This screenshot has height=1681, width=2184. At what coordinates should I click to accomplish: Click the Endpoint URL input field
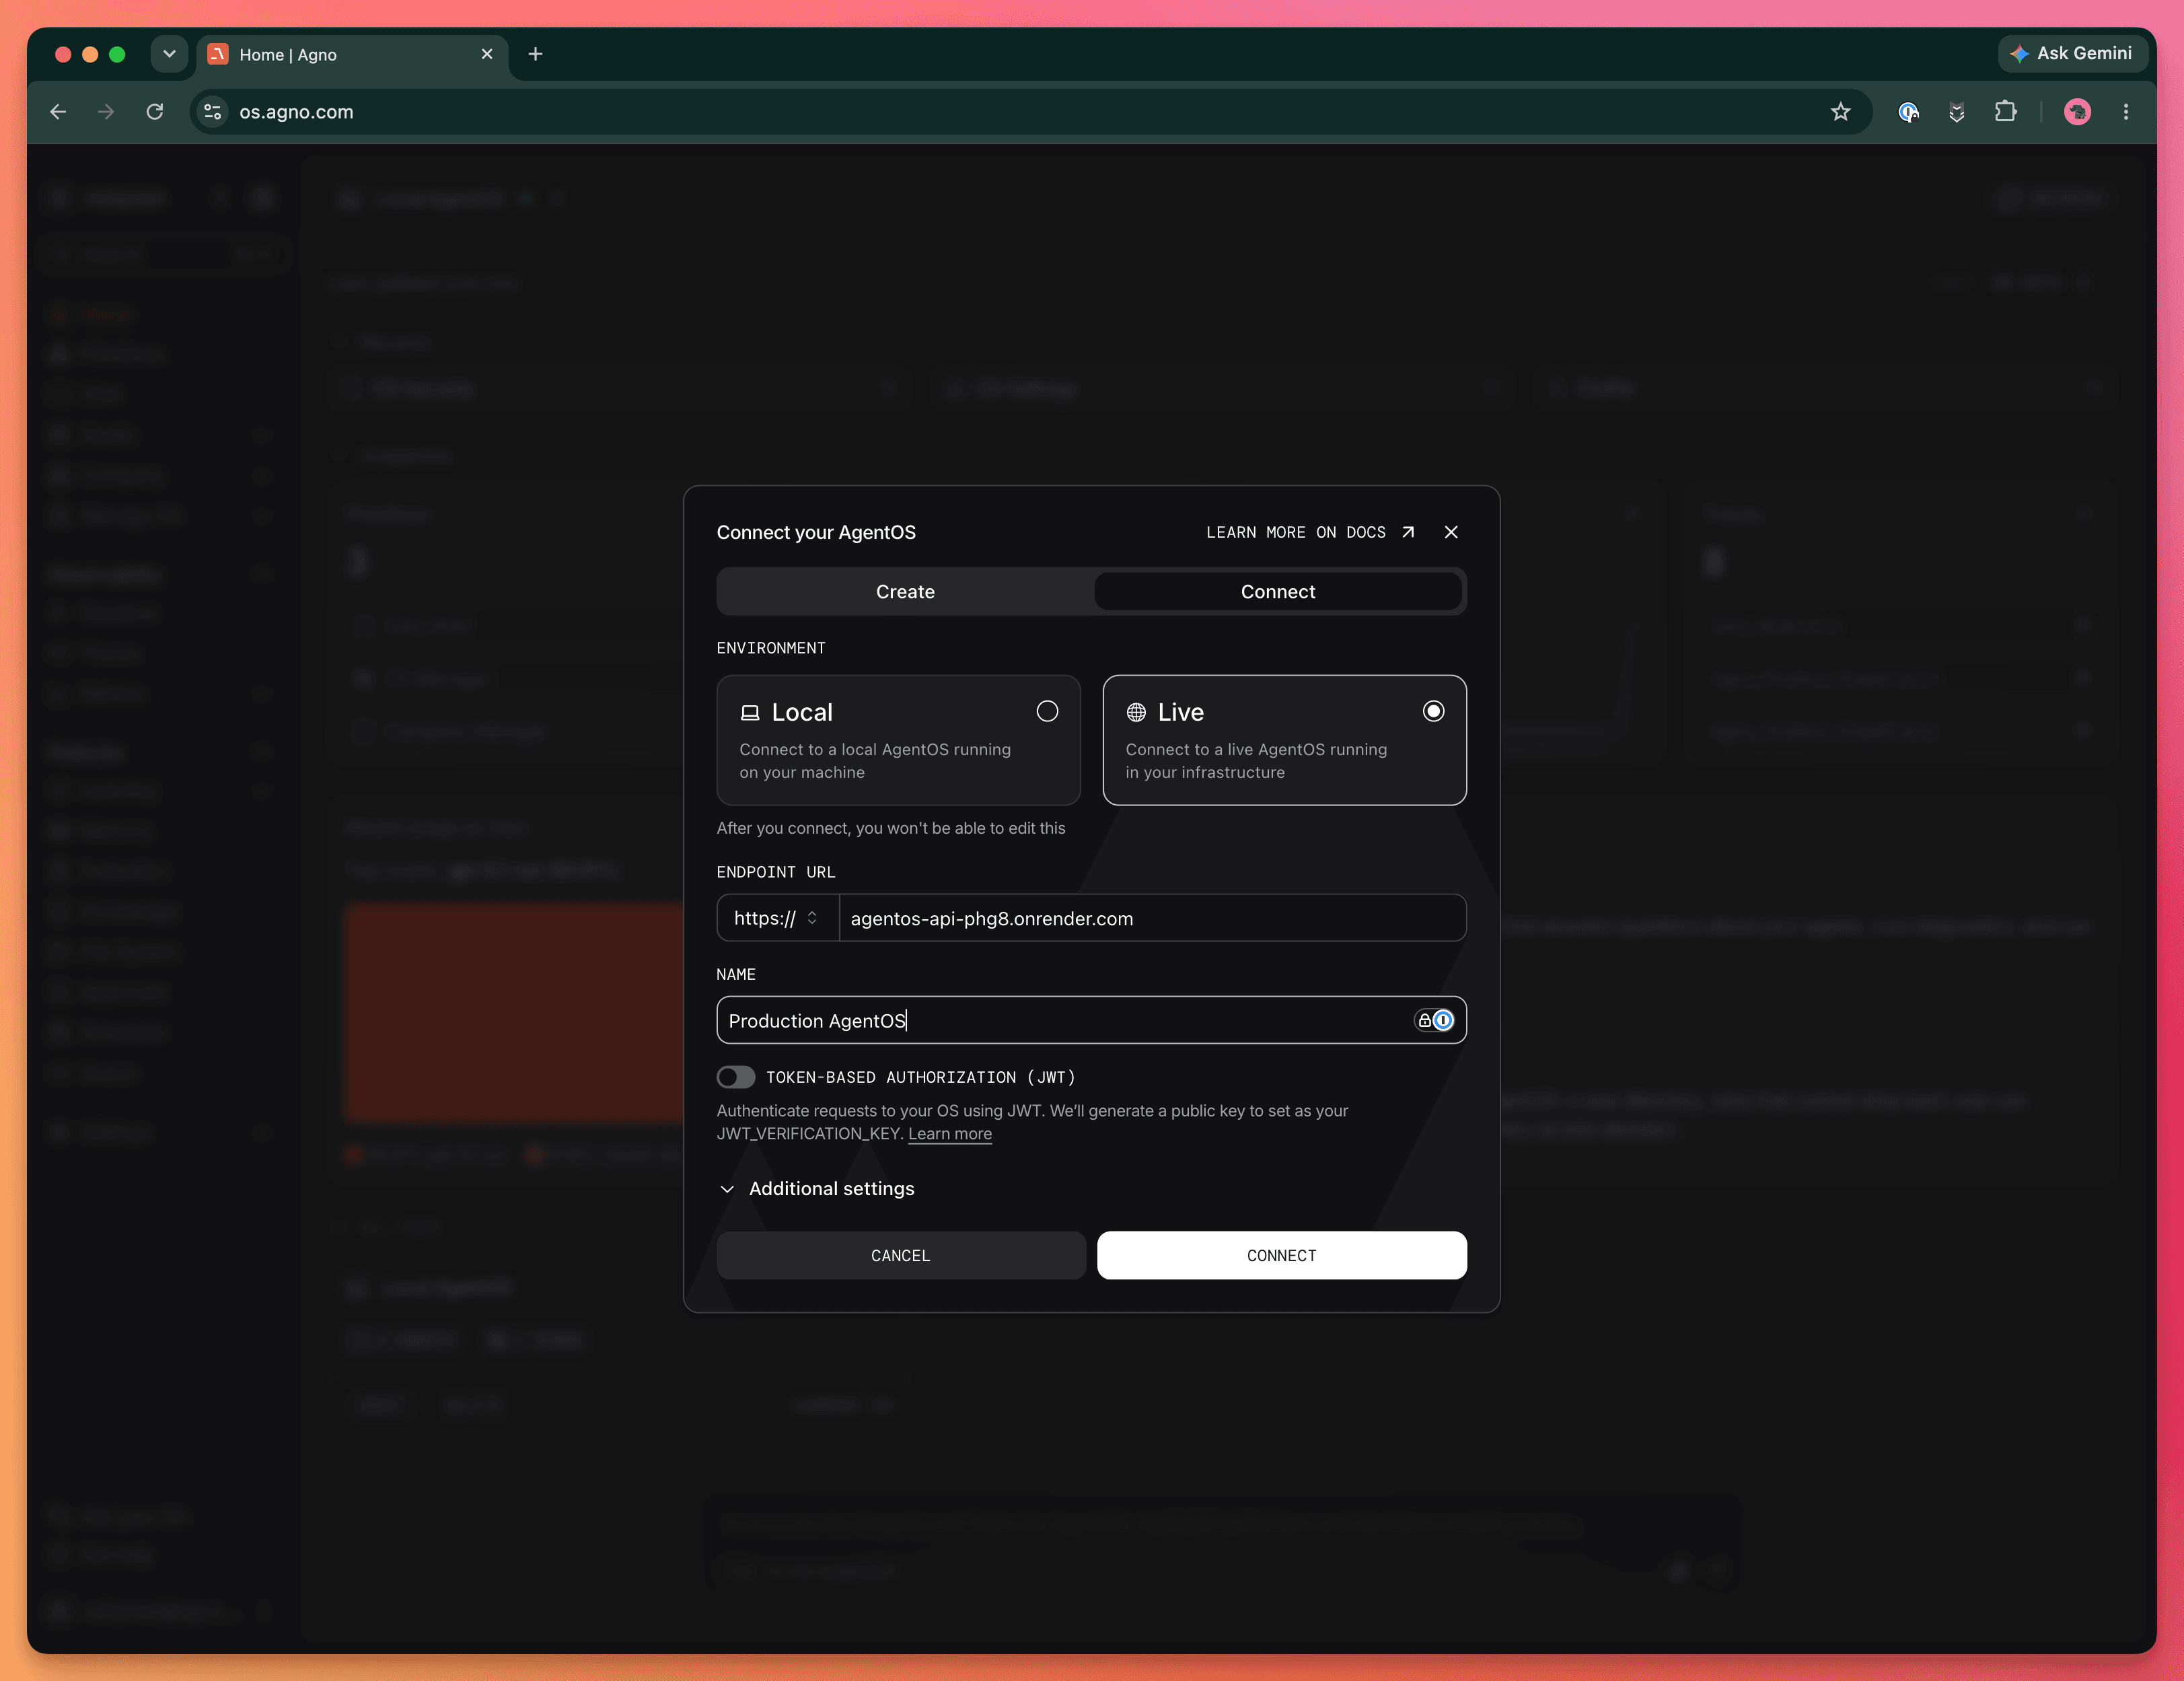tap(1152, 918)
